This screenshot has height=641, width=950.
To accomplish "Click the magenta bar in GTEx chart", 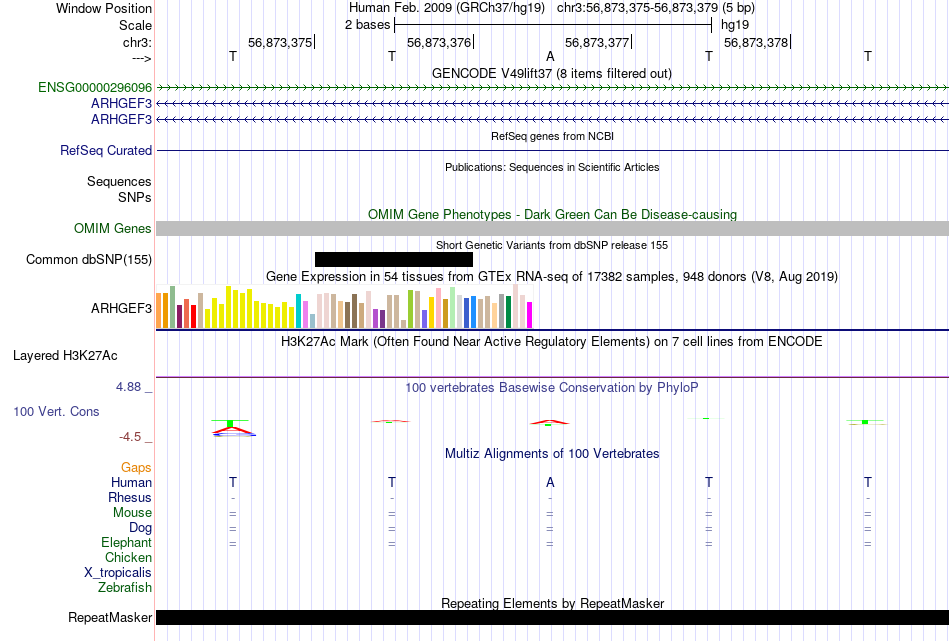I will (x=529, y=315).
